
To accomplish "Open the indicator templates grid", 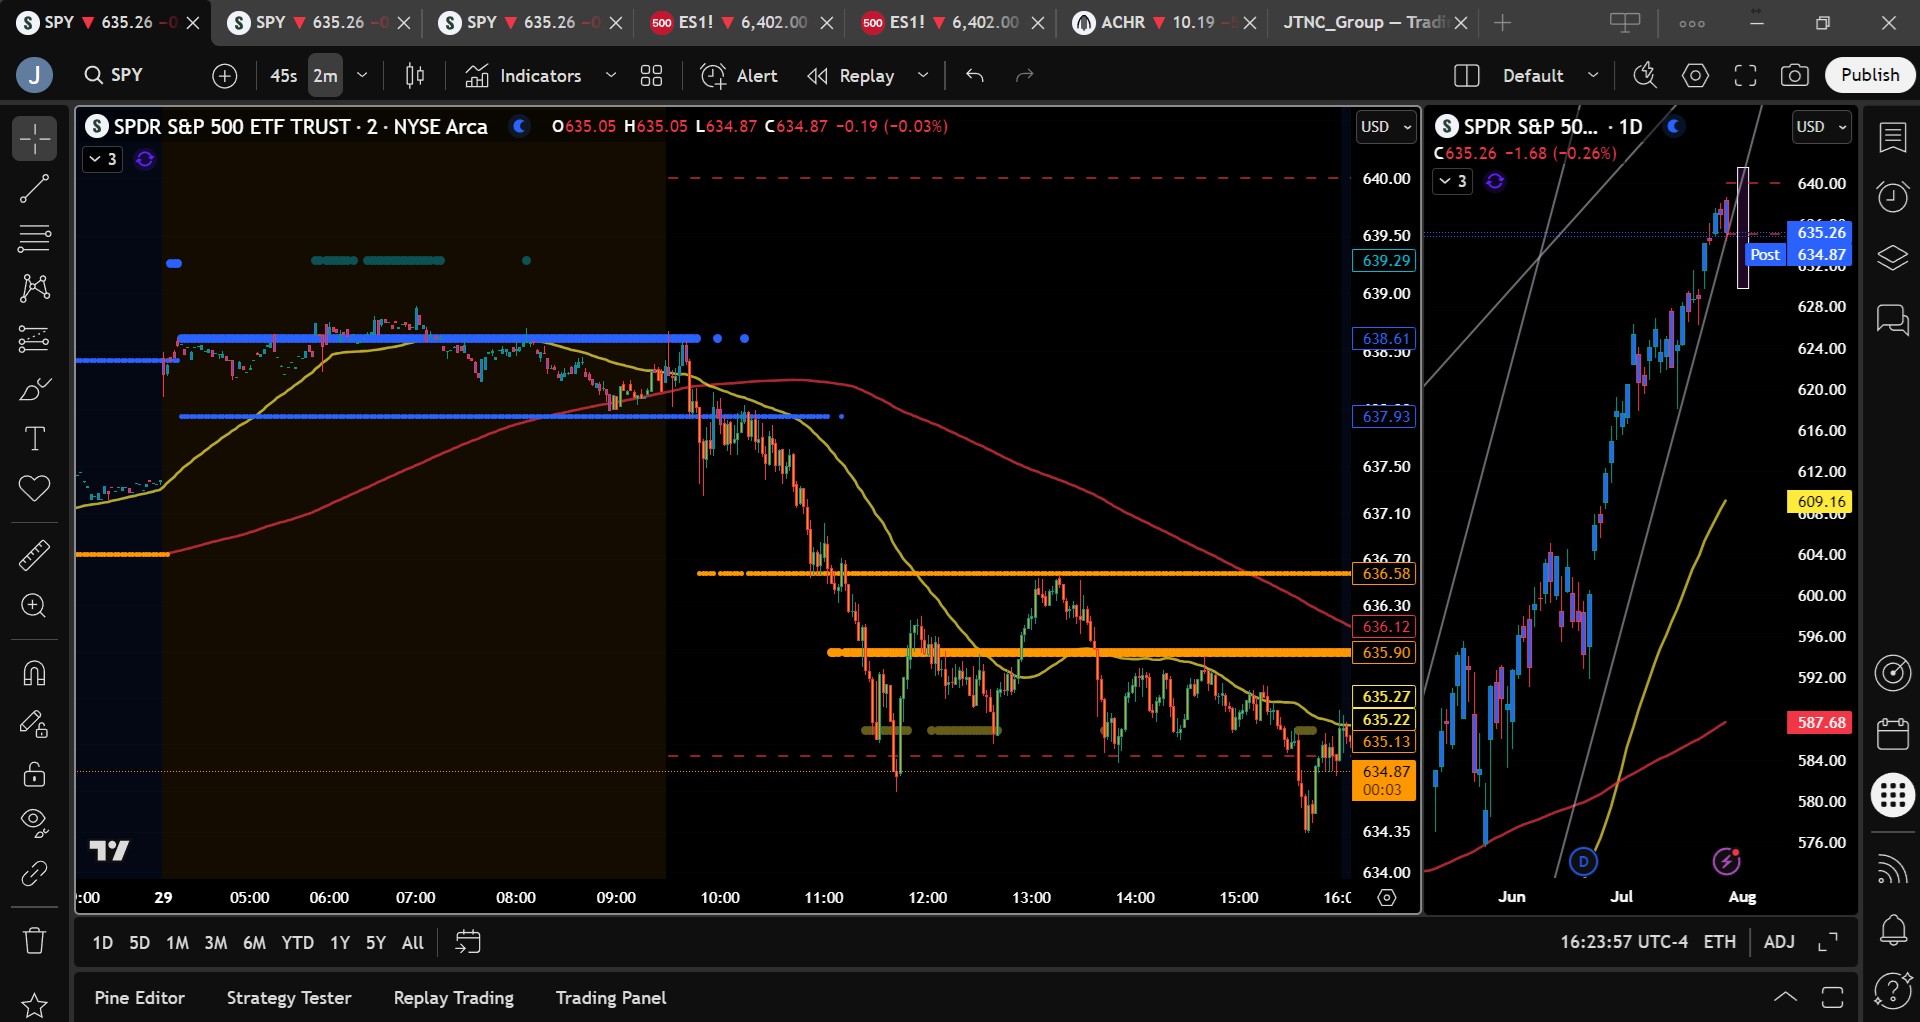I will 651,75.
